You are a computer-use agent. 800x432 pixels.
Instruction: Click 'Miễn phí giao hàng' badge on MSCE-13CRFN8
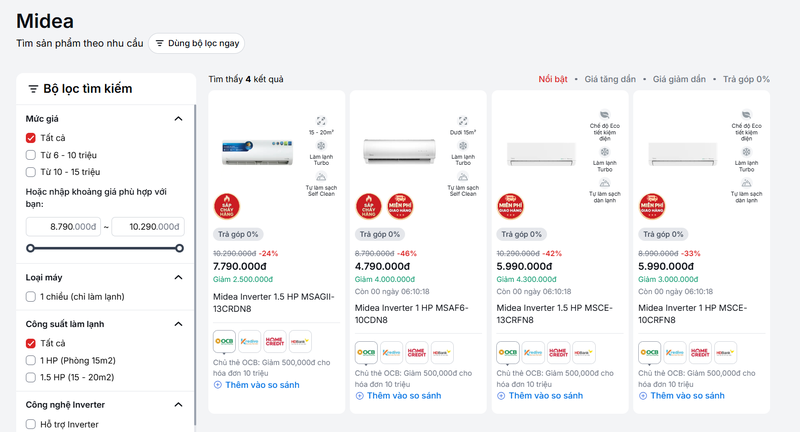[x=510, y=207]
